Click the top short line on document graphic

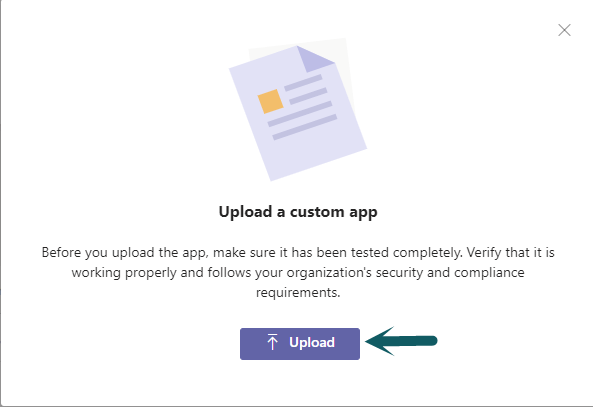click(x=303, y=83)
